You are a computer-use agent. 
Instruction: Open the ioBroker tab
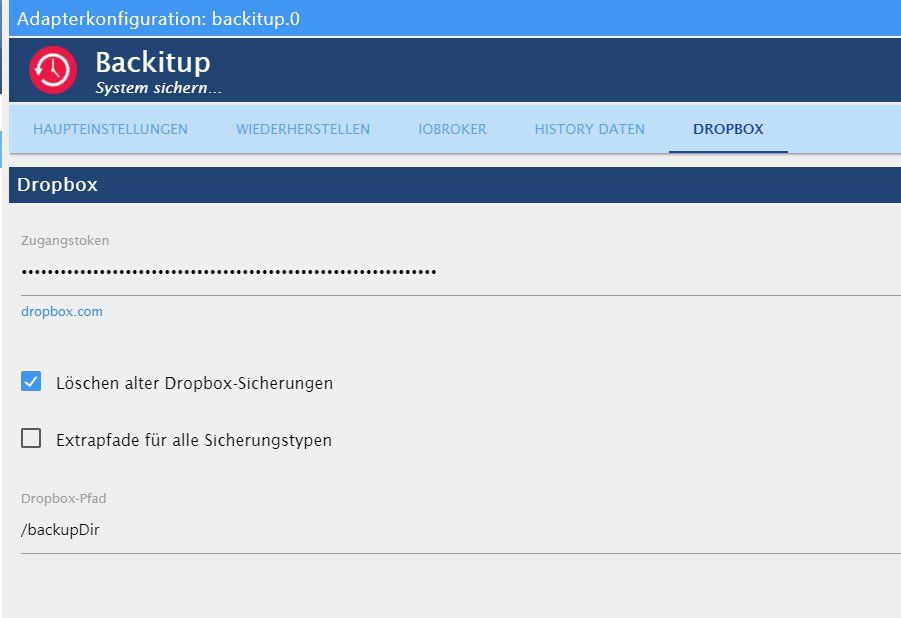[x=452, y=129]
